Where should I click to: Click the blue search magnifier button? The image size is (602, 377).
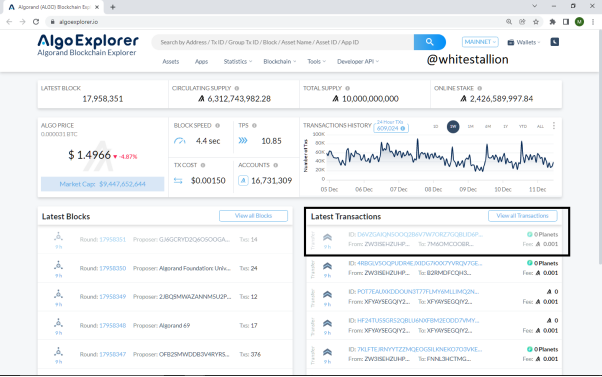[430, 42]
